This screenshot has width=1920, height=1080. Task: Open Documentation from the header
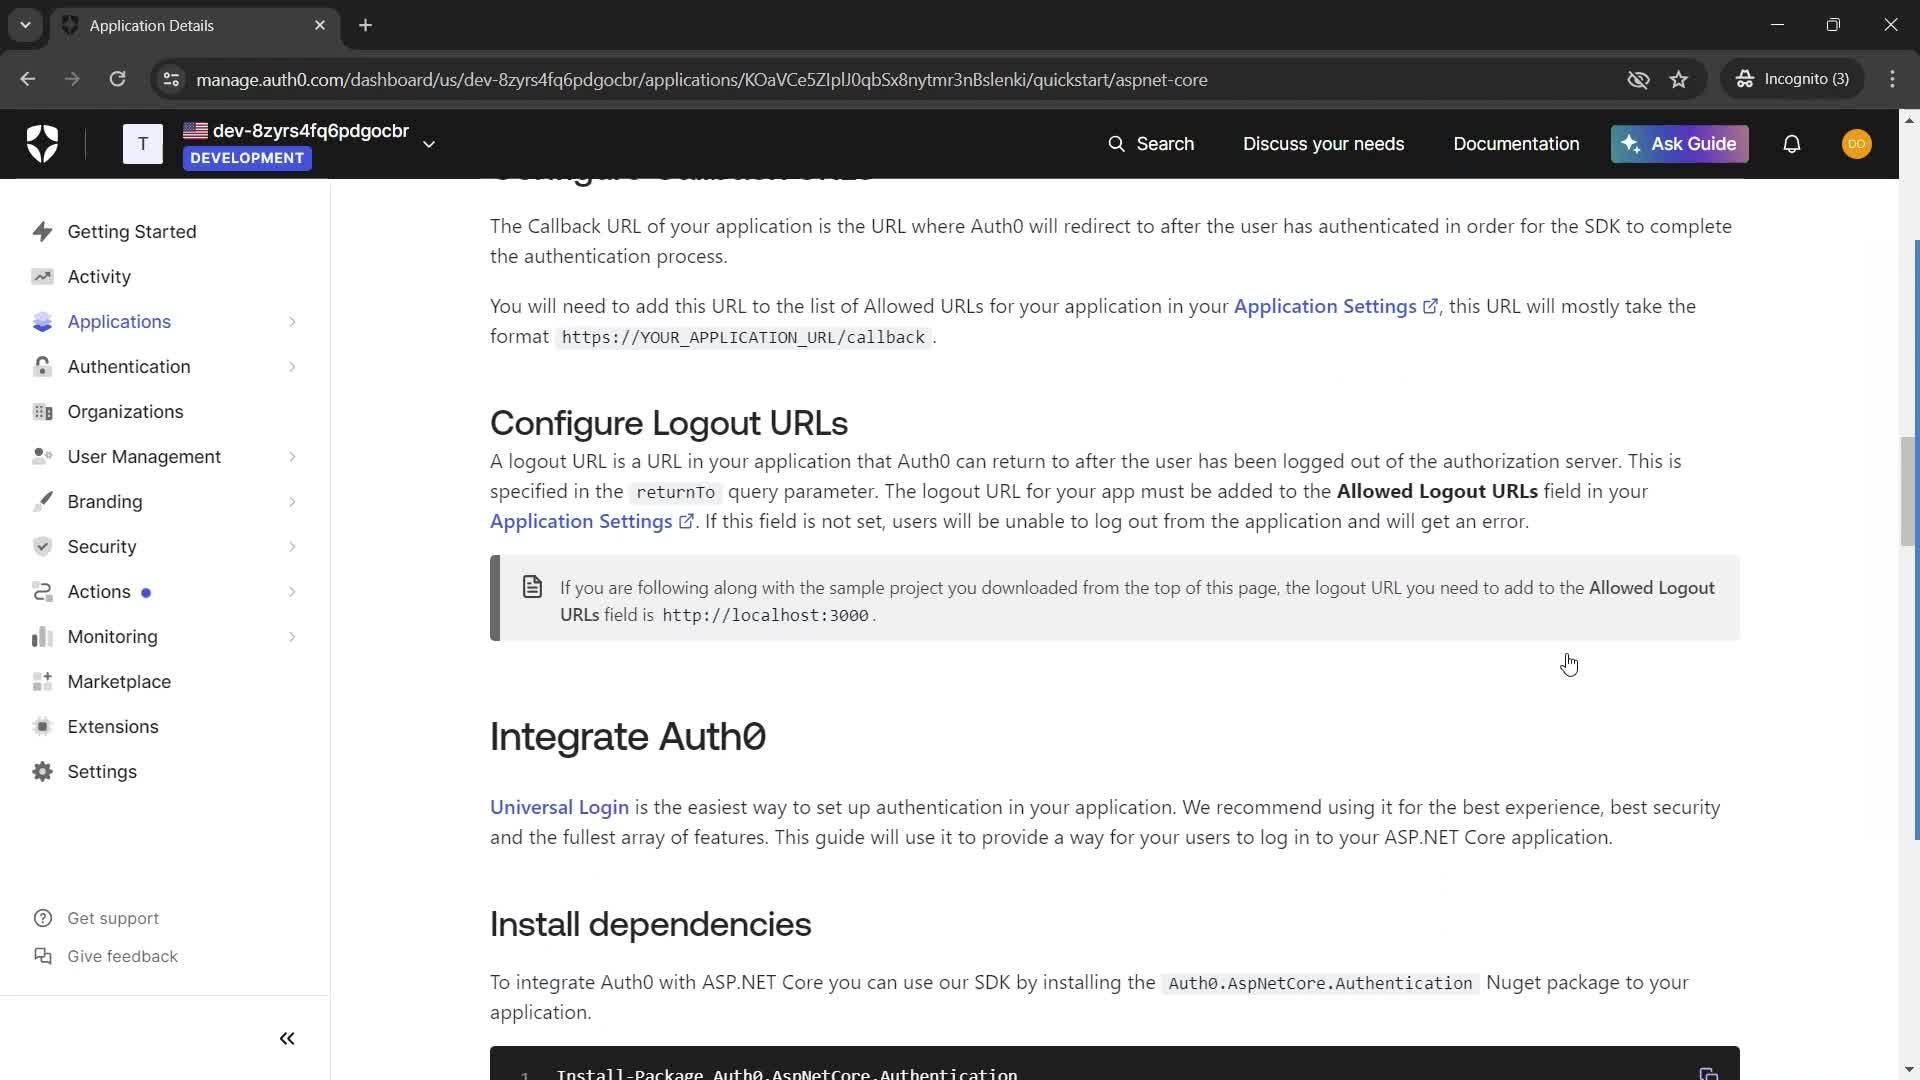point(1516,144)
